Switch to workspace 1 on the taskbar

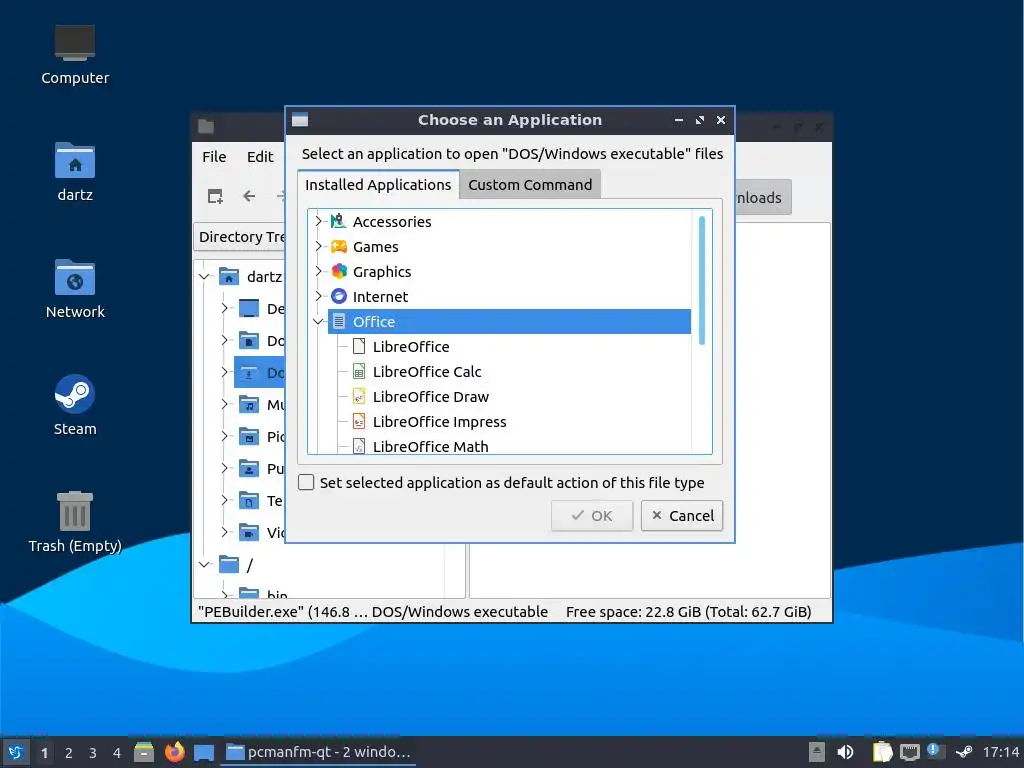(x=44, y=753)
